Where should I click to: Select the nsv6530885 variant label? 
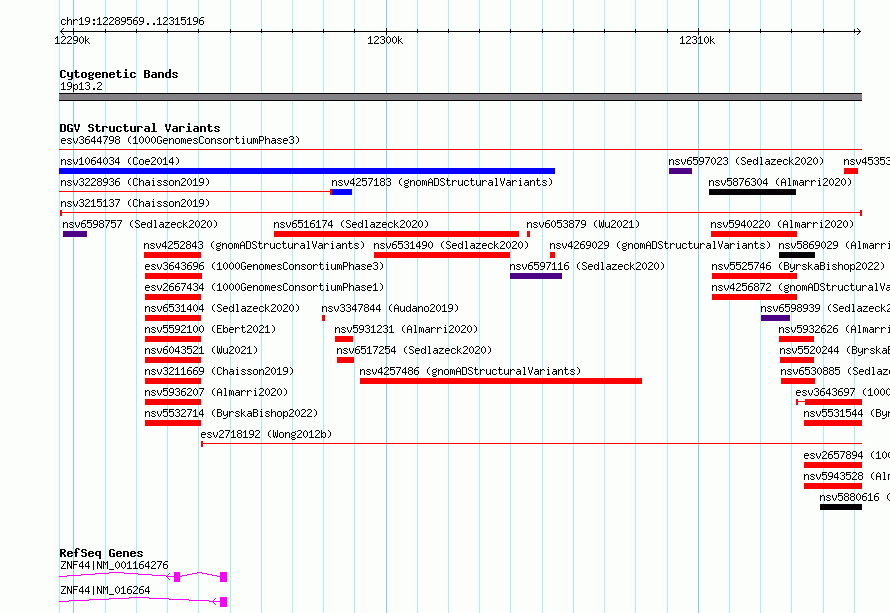pos(835,371)
